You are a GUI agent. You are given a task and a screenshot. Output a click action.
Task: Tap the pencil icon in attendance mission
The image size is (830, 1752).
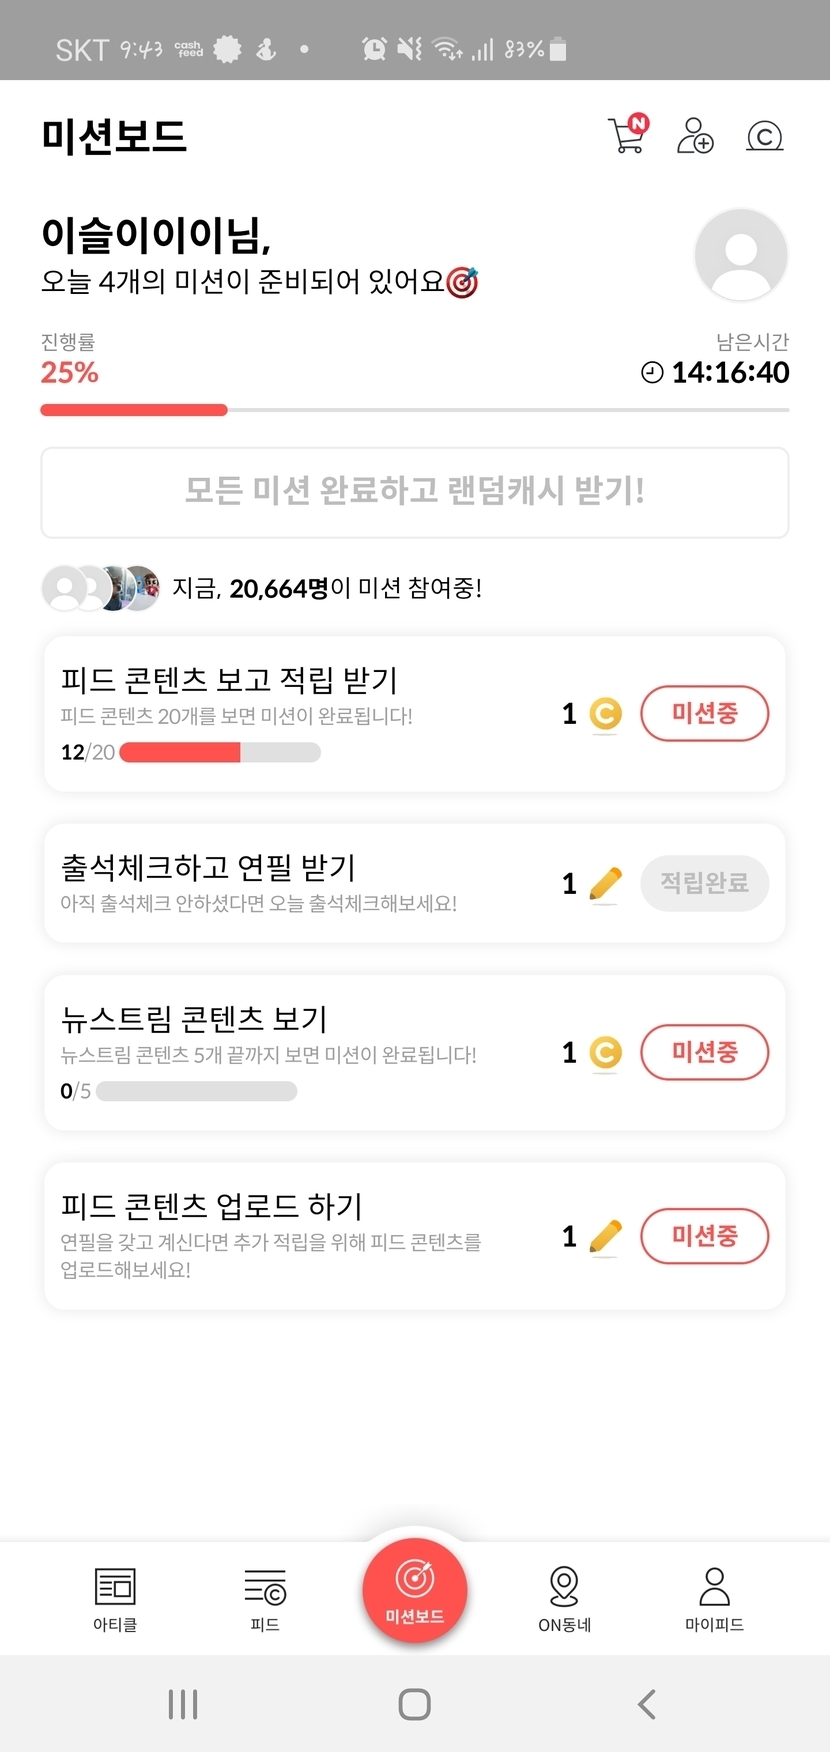tap(605, 884)
